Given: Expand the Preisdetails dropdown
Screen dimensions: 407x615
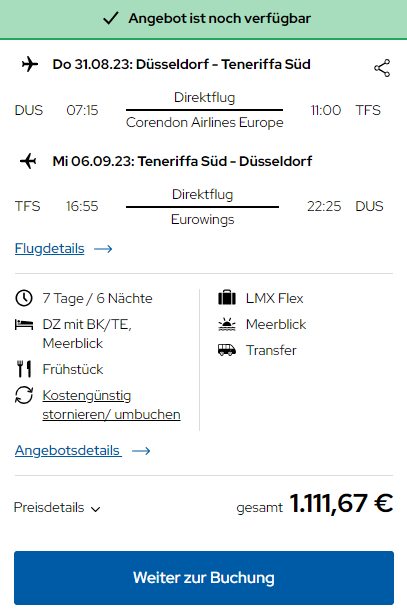Looking at the screenshot, I should click(57, 508).
